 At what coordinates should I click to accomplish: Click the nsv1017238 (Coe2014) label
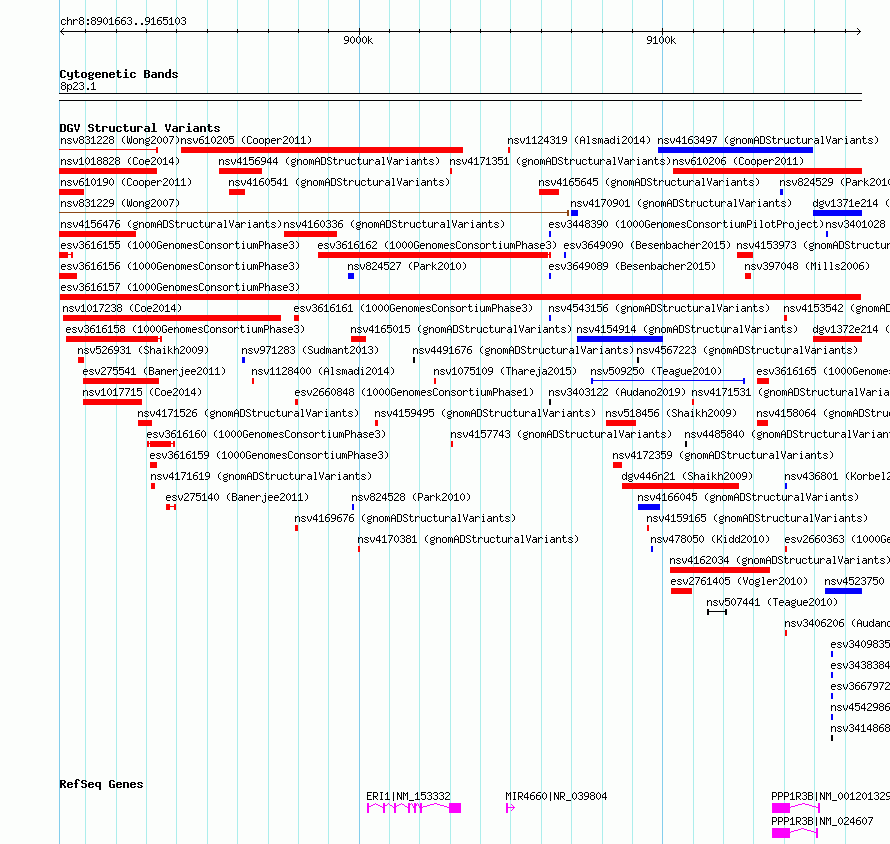point(122,308)
